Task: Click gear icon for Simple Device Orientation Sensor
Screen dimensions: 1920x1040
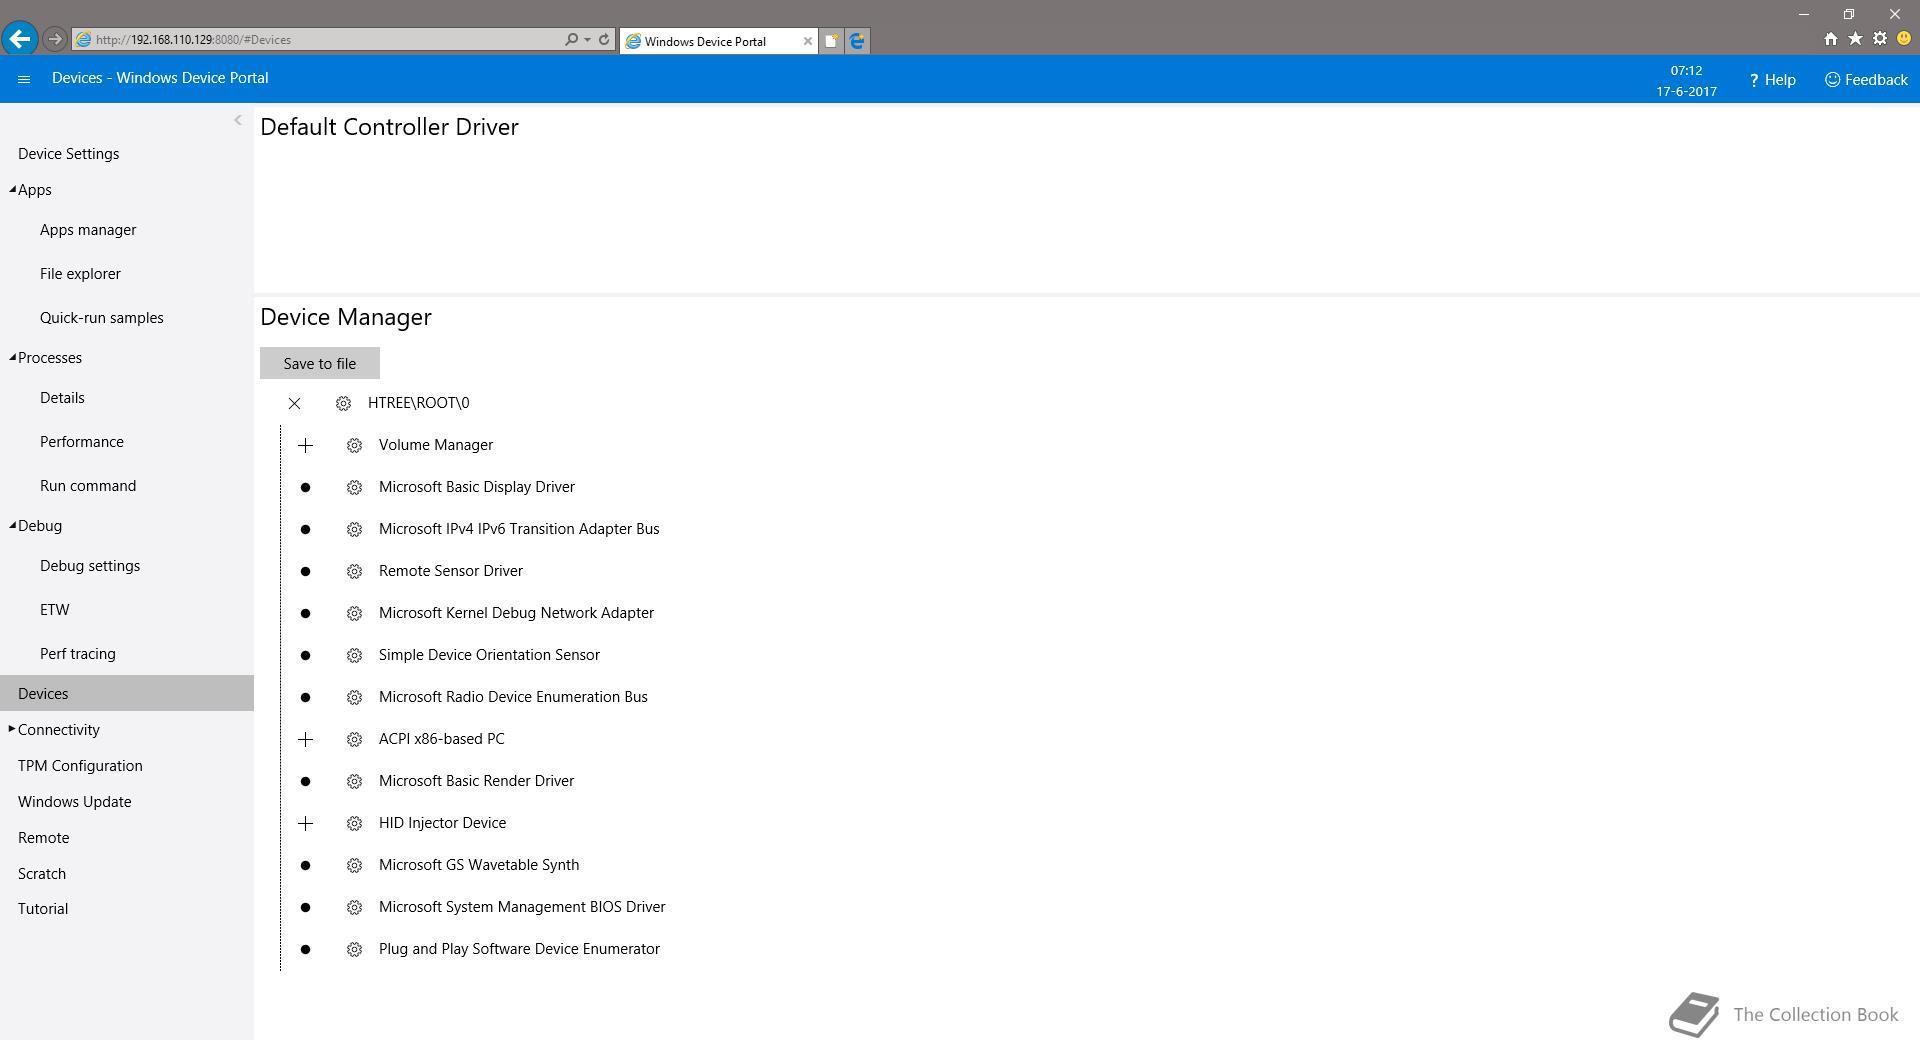Action: point(354,655)
